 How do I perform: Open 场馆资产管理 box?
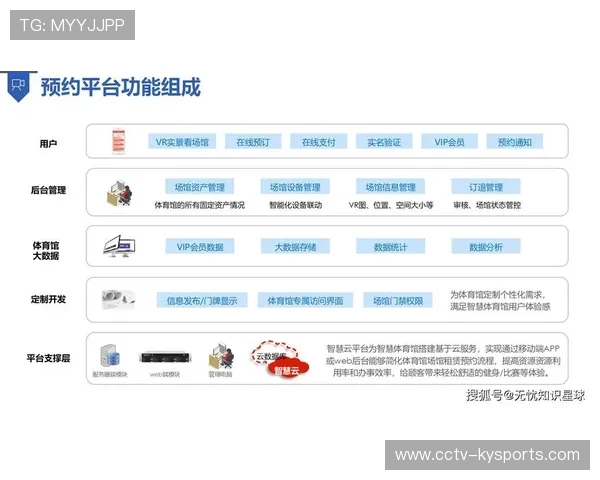click(x=199, y=187)
